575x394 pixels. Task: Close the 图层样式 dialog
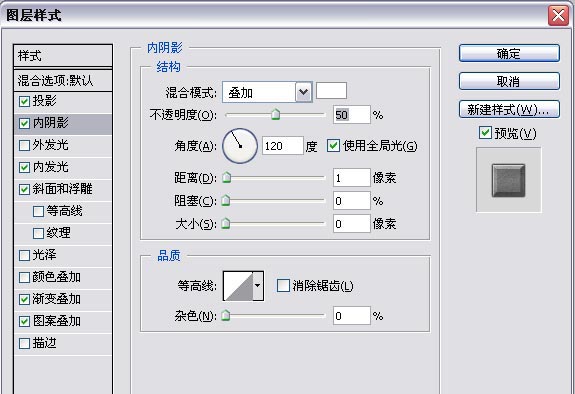coord(558,16)
